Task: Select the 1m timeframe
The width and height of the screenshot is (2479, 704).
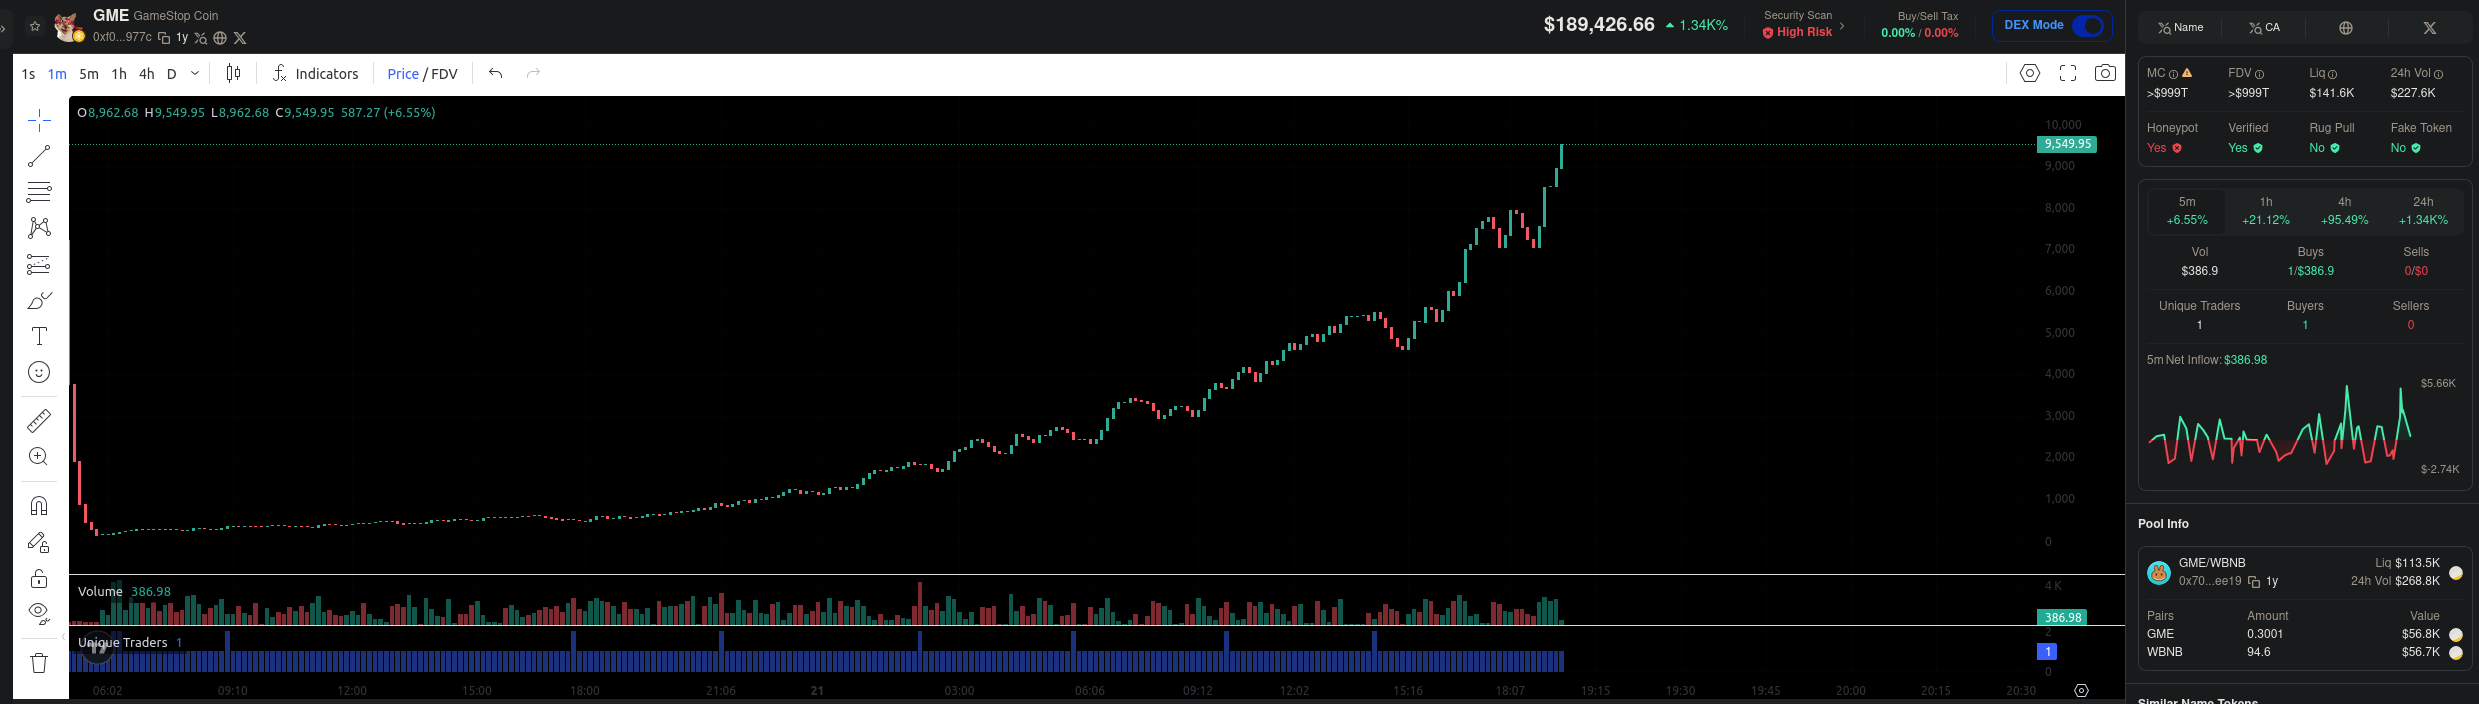Action: pyautogui.click(x=57, y=74)
